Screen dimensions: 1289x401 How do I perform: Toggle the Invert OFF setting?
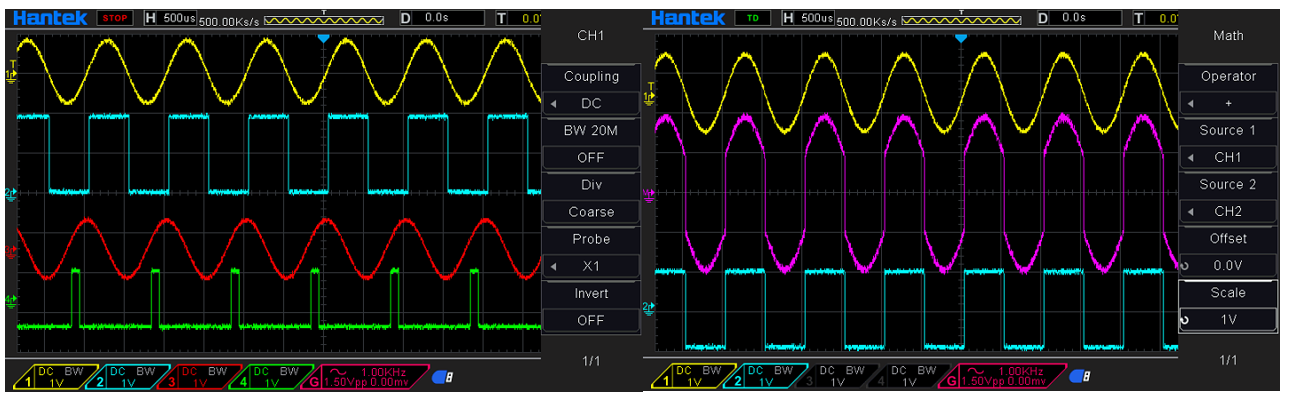590,320
